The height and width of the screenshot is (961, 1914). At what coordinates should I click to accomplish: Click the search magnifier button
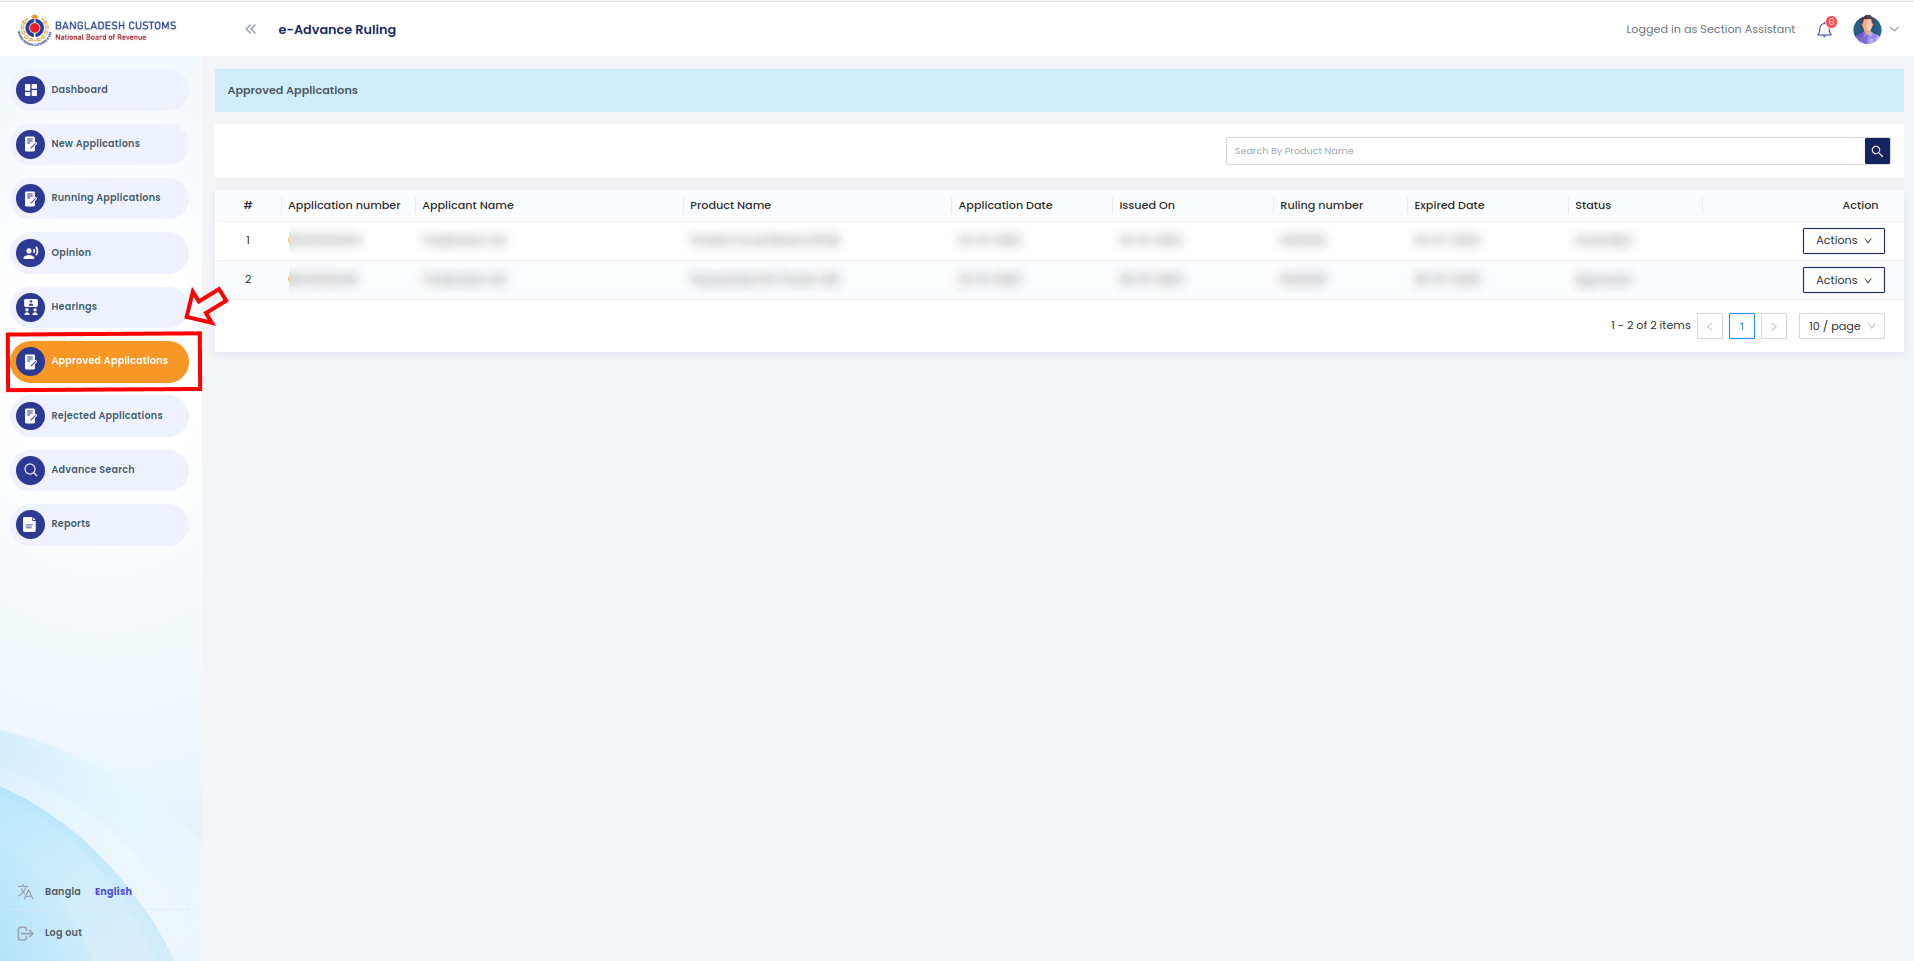tap(1877, 151)
